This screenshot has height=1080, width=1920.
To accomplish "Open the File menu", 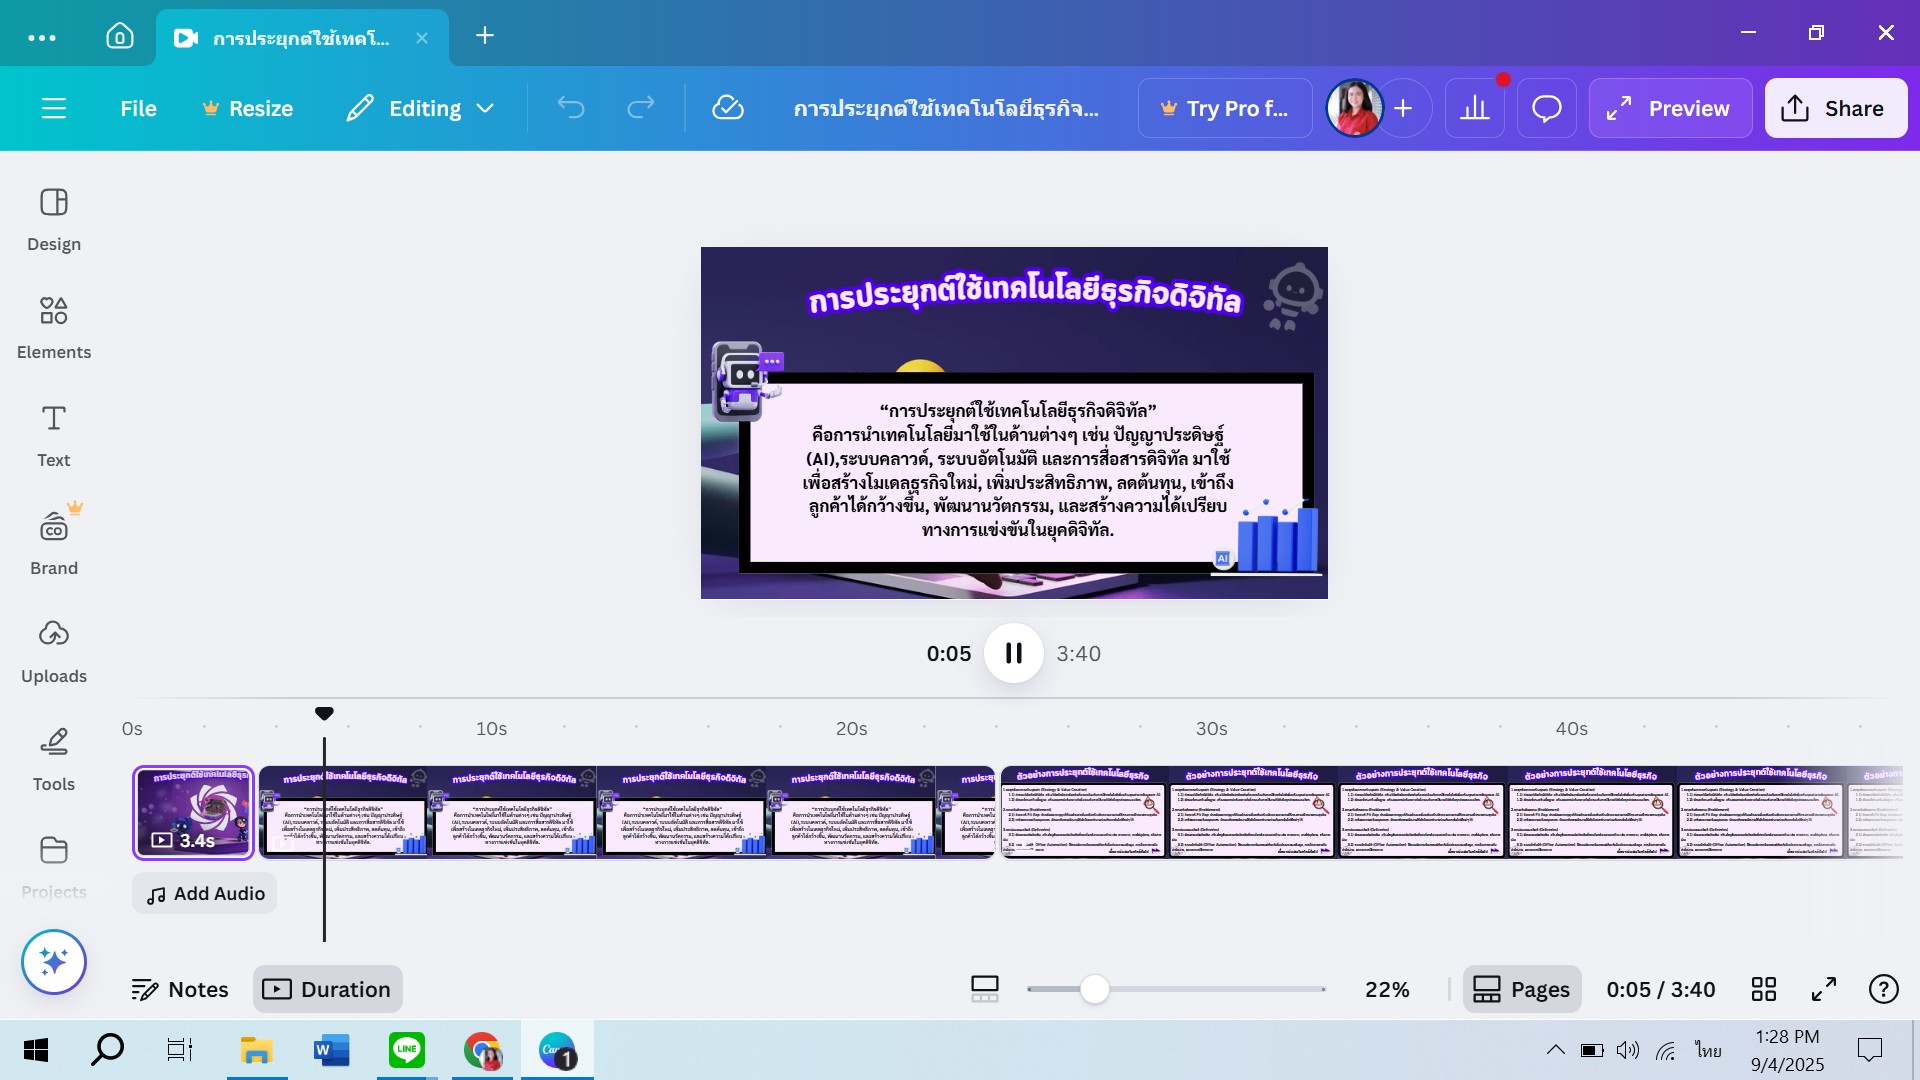I will (138, 108).
